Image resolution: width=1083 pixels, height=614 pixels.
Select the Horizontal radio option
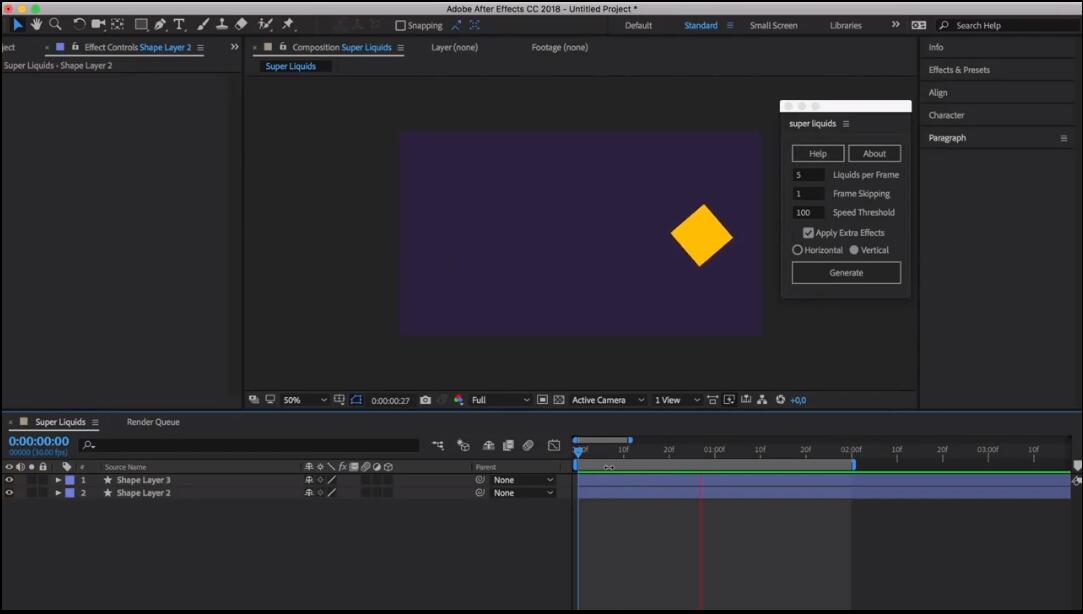coord(798,250)
